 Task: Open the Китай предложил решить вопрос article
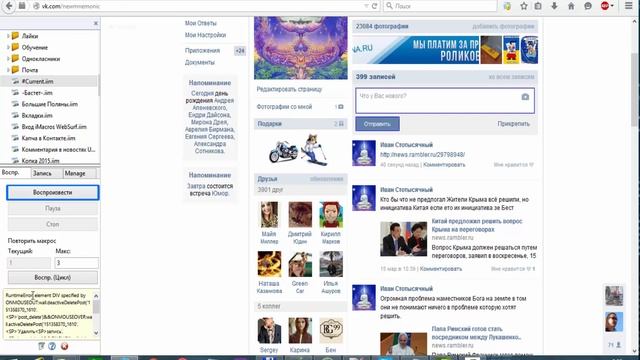tap(477, 225)
